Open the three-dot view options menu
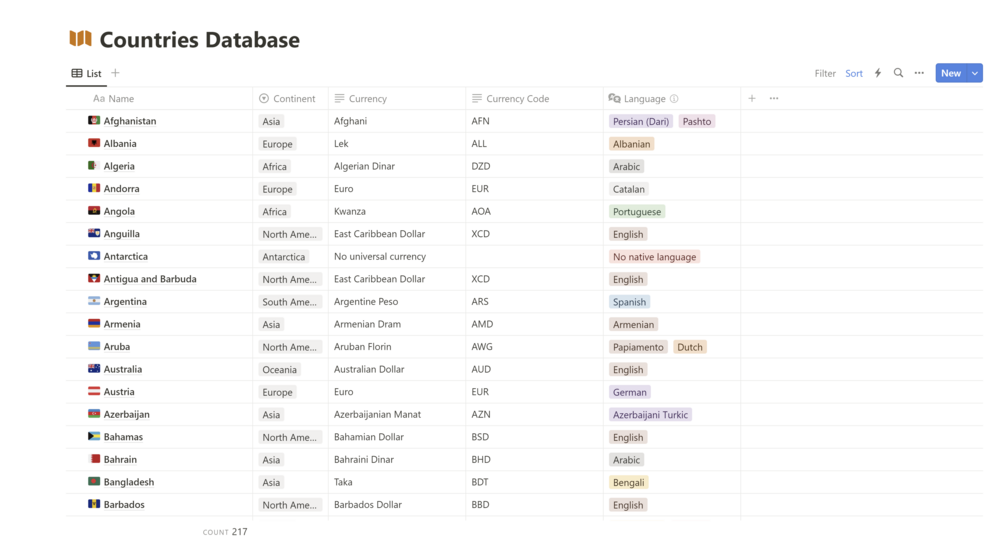Screen dimensions: 1005x544 coord(919,73)
